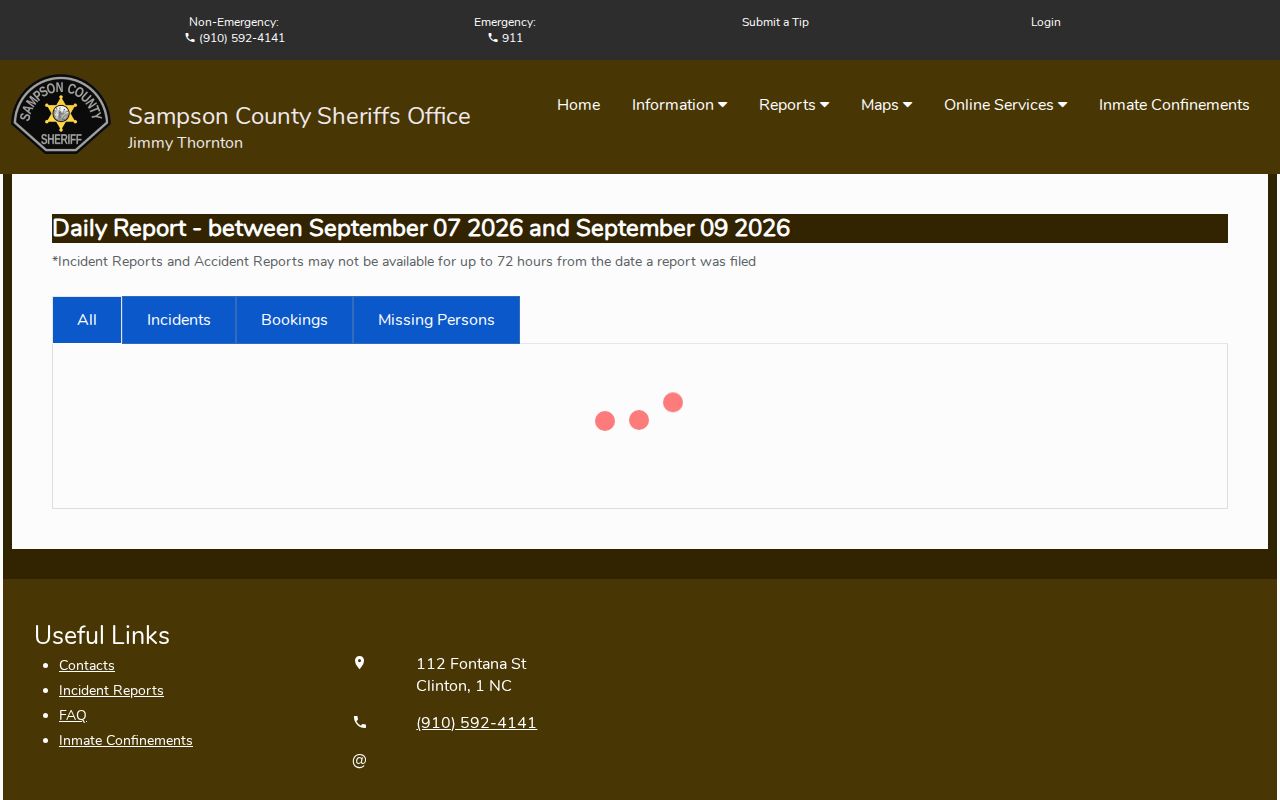Click the Jimmy Thornton name text
Screen dimensions: 1280x800
tap(185, 143)
